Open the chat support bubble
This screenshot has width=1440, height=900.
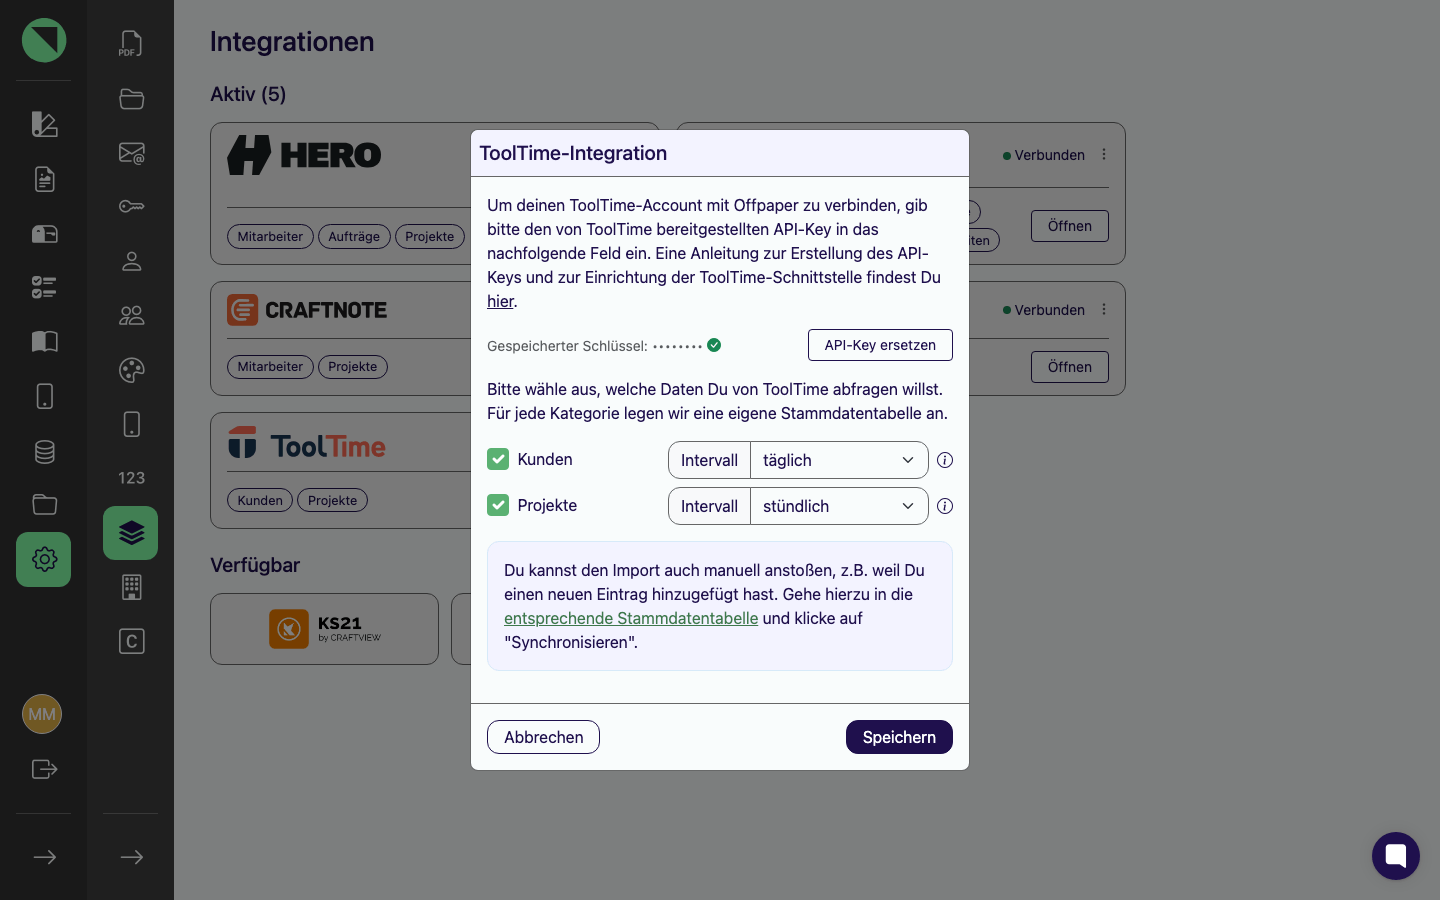[x=1396, y=856]
